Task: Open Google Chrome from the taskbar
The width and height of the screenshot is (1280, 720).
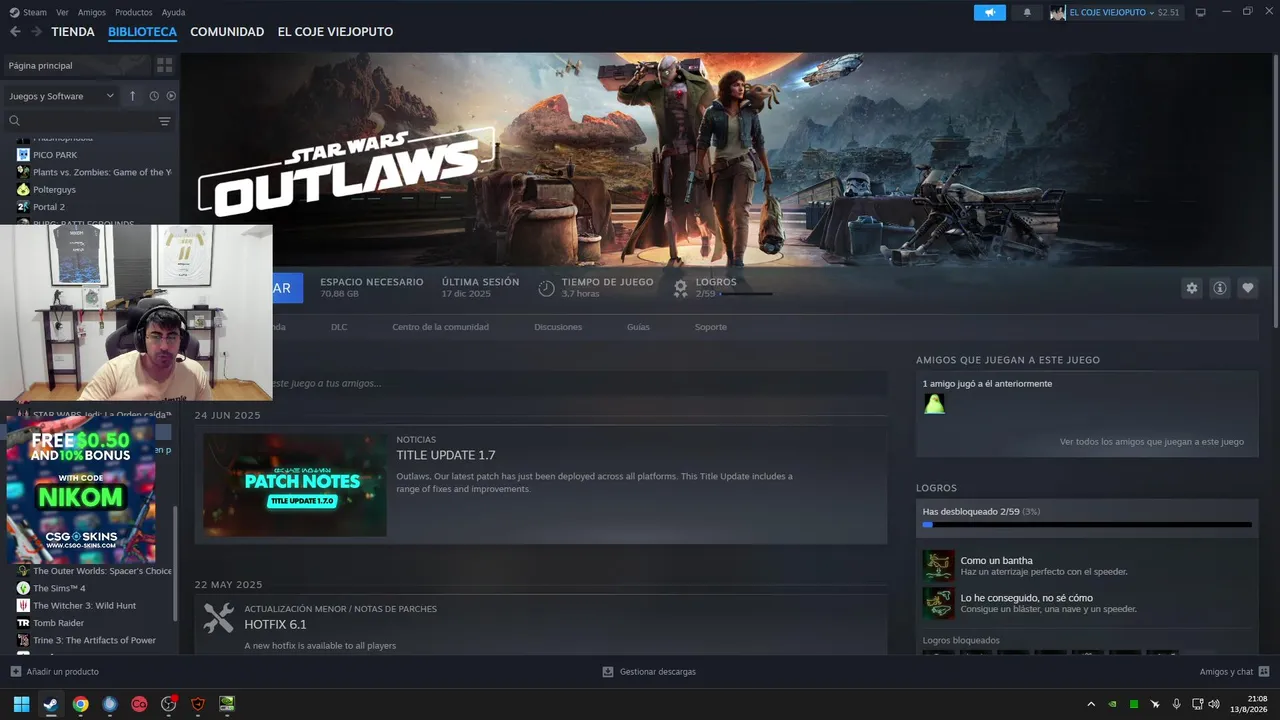Action: [x=80, y=704]
